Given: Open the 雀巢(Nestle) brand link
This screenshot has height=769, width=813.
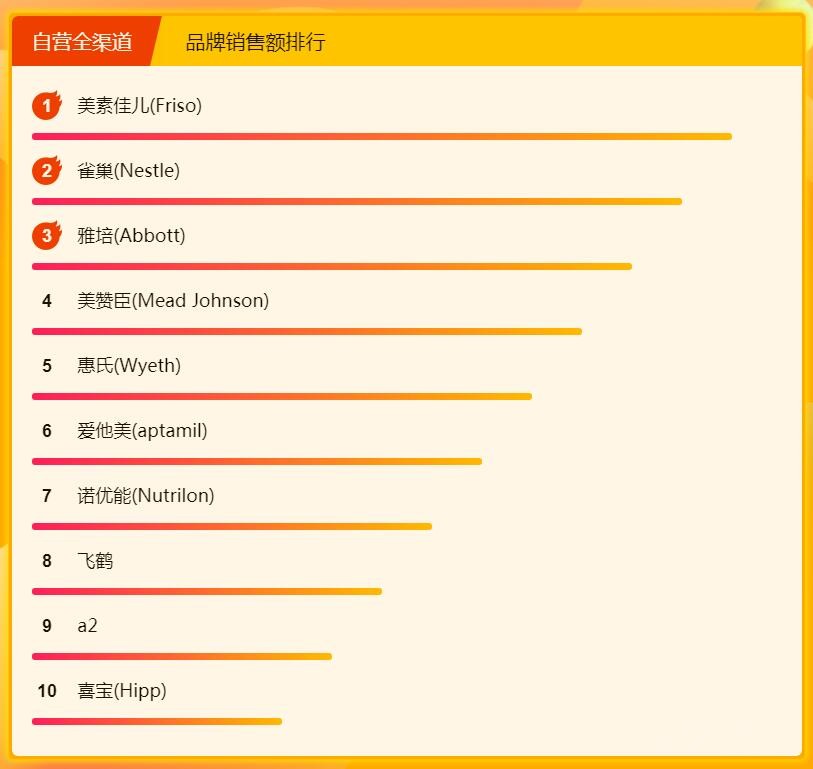Looking at the screenshot, I should 128,171.
